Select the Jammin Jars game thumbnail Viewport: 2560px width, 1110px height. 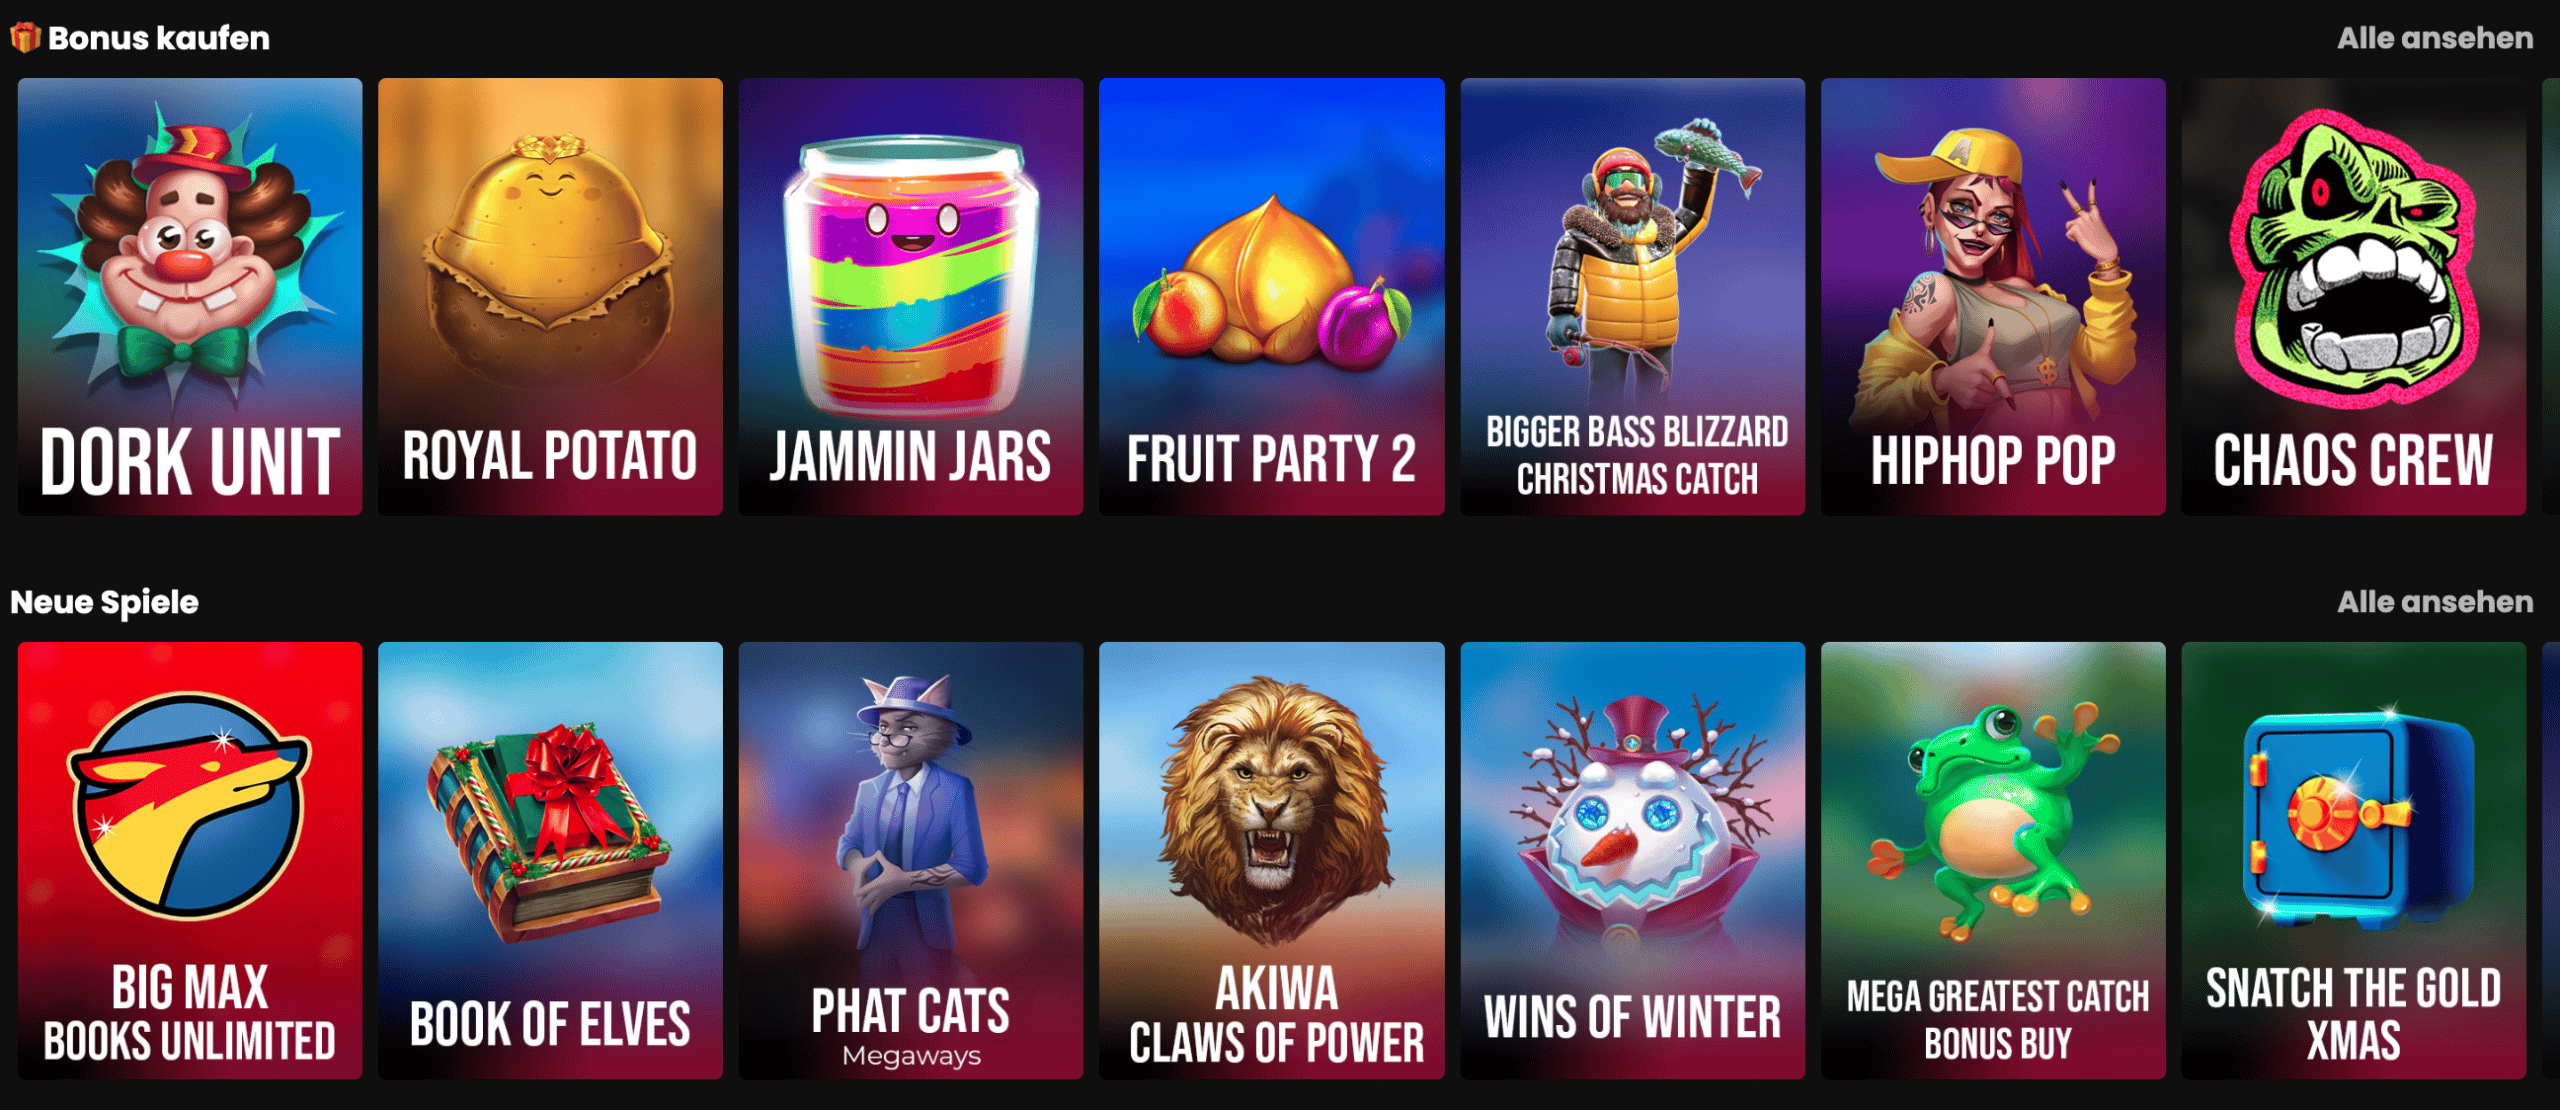911,297
